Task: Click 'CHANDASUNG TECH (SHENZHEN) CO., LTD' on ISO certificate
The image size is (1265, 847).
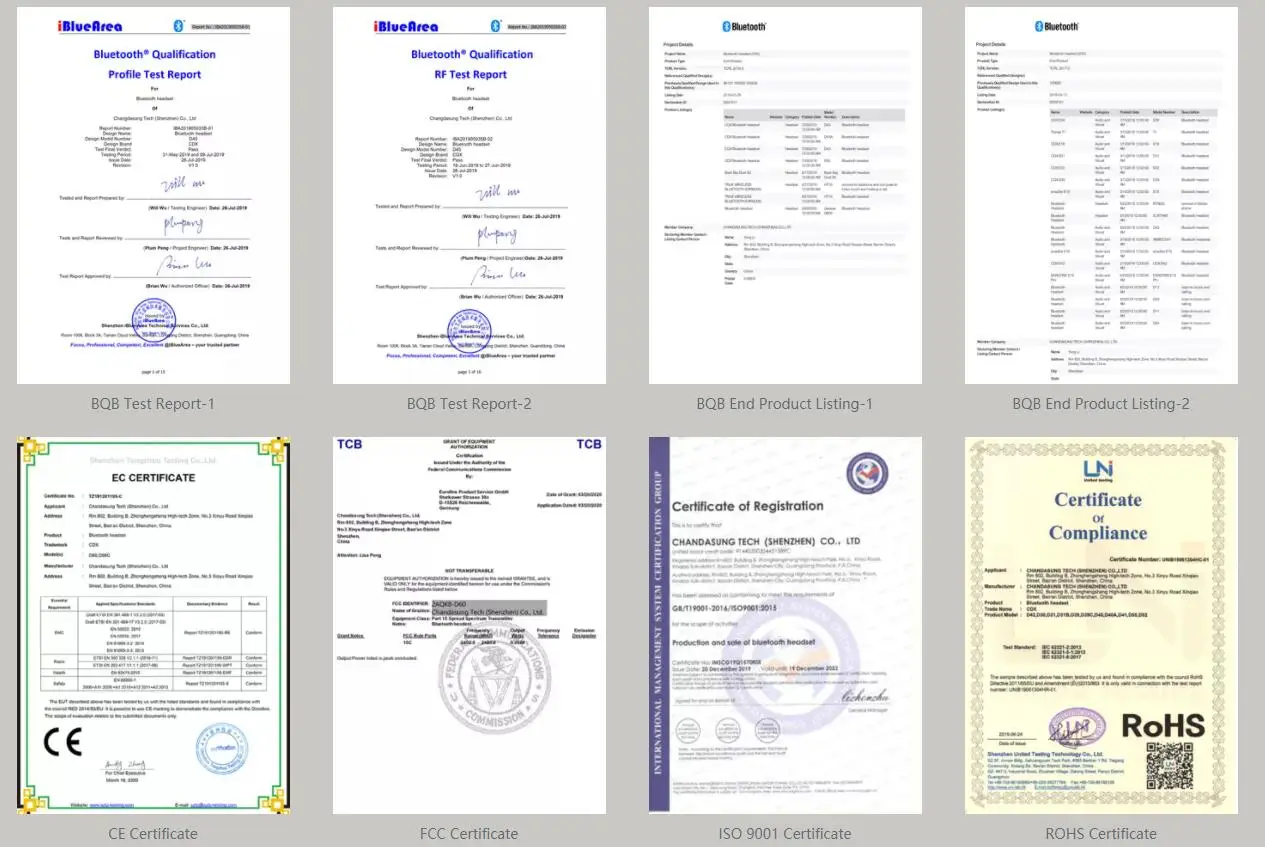Action: coord(765,542)
